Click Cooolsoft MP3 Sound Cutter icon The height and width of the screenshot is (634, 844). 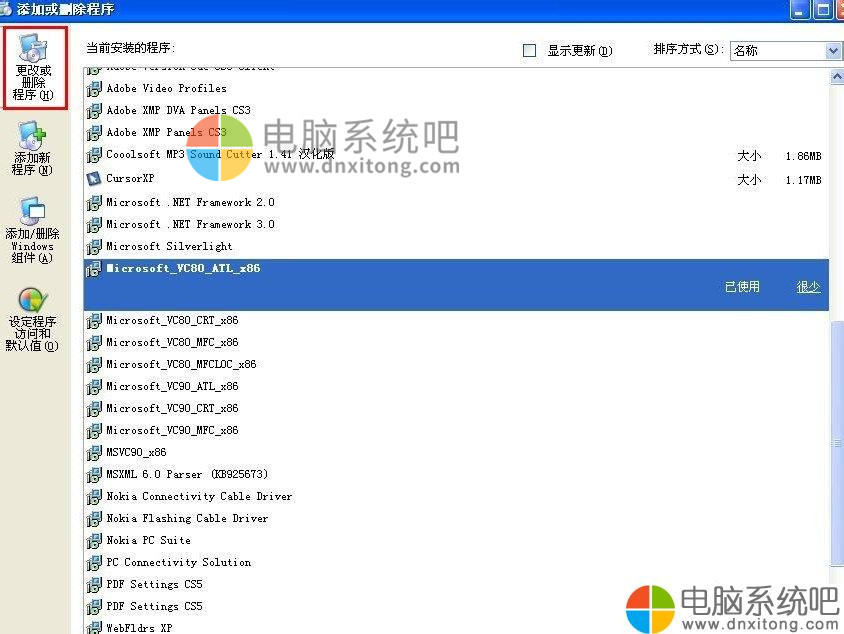(94, 155)
